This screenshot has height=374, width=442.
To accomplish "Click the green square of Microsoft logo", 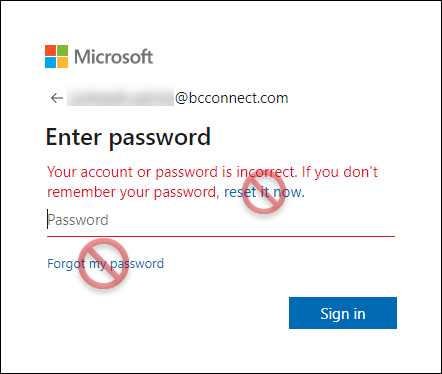I will point(62,50).
